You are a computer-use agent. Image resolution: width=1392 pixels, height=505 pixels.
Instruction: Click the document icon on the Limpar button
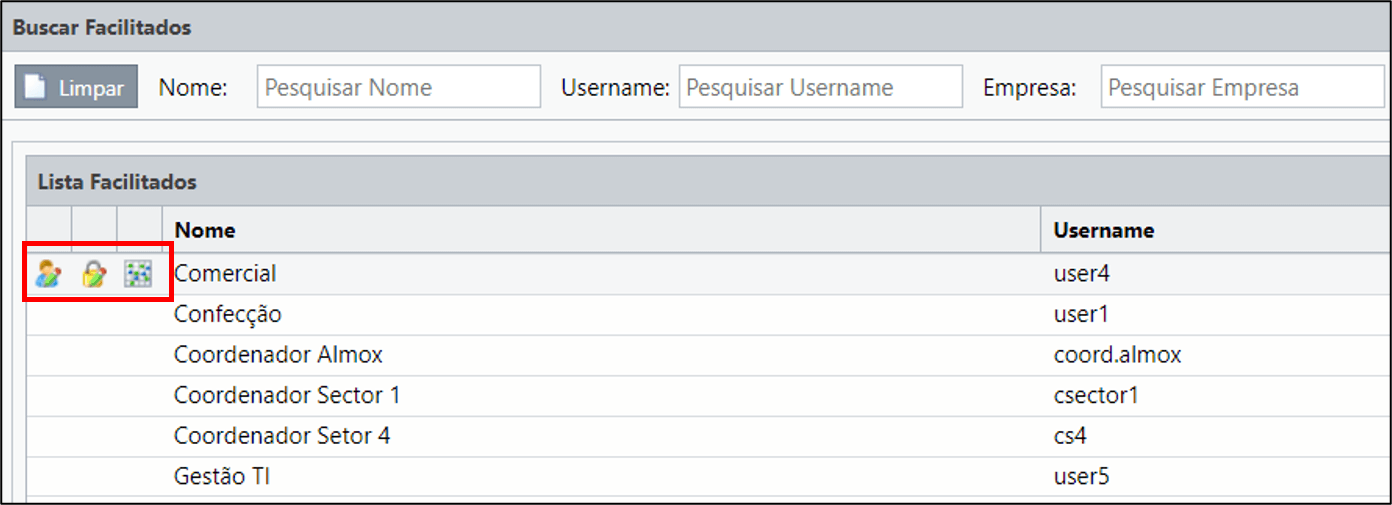[x=35, y=87]
